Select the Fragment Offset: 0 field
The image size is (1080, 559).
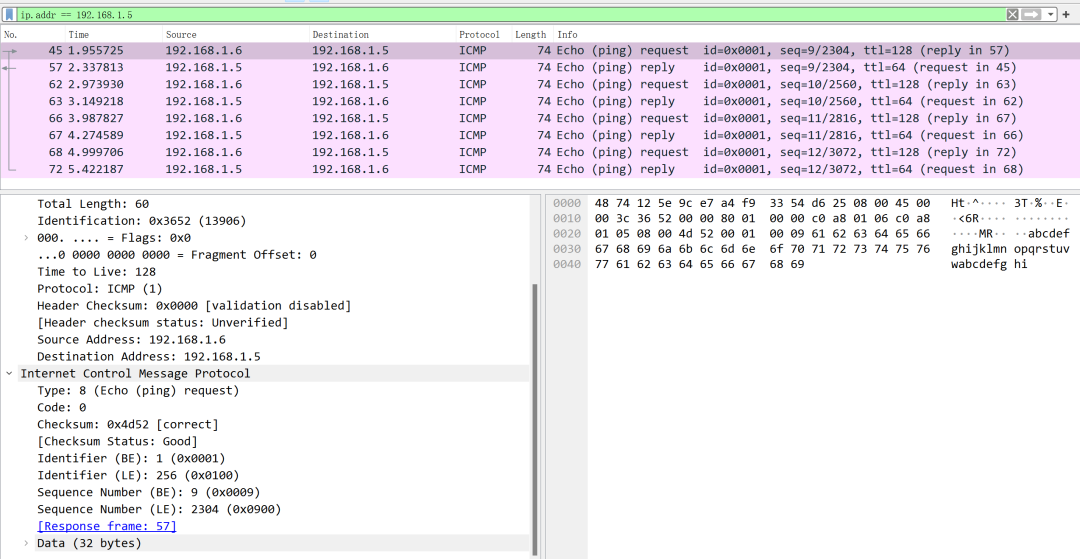click(x=176, y=255)
